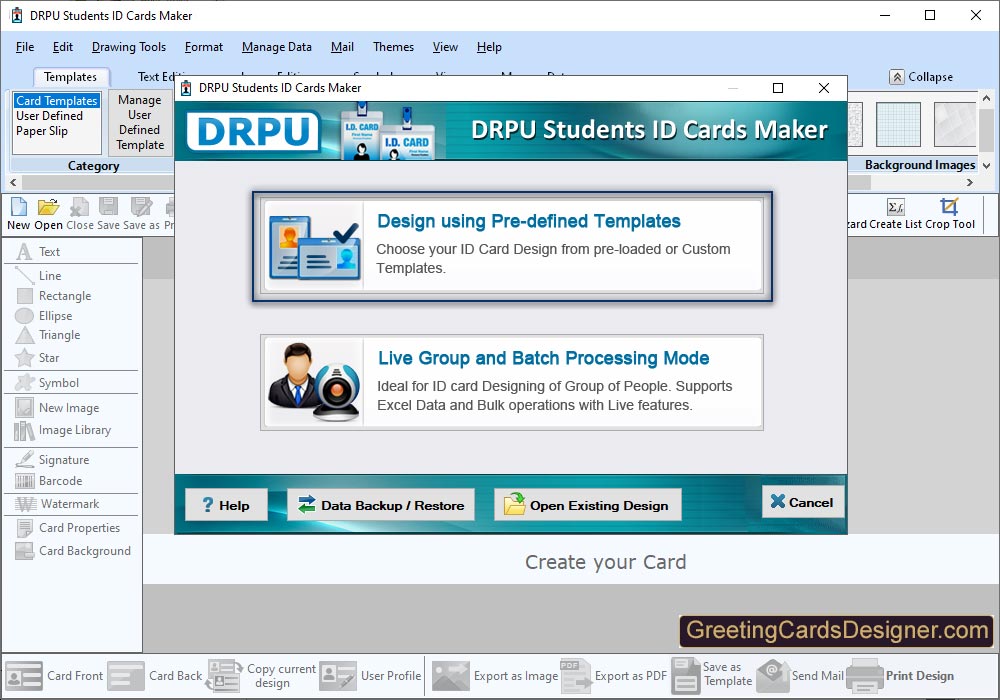Choose Design using Pre-defined Templates

[x=512, y=246]
